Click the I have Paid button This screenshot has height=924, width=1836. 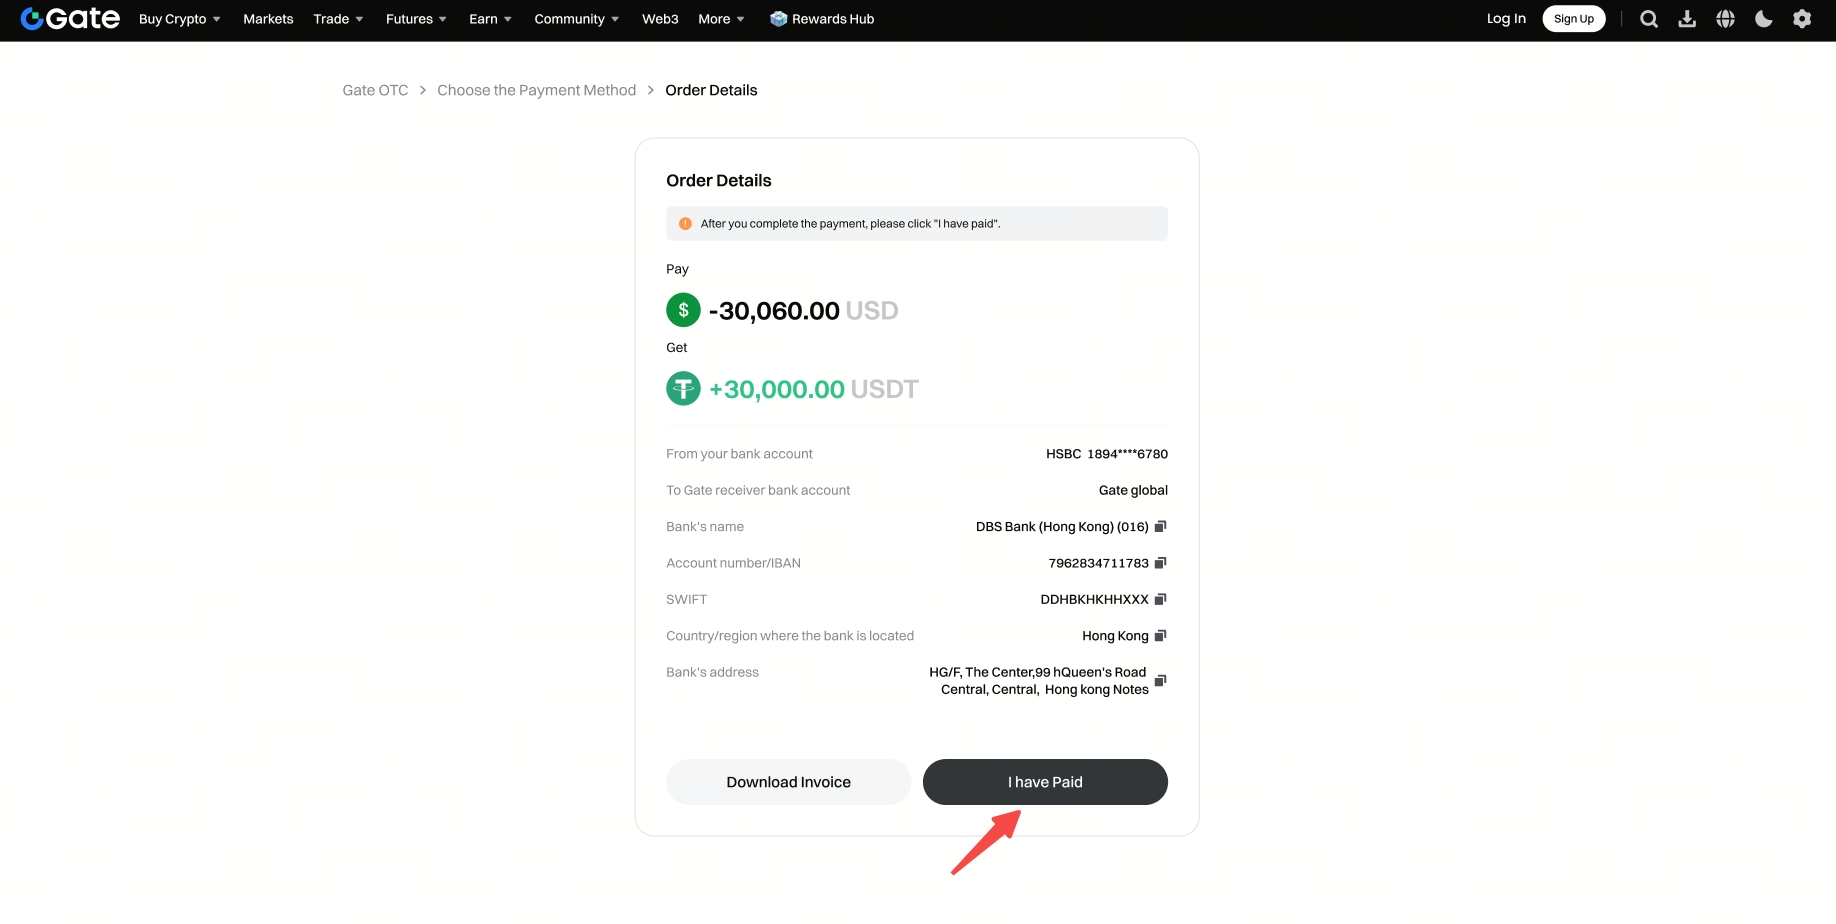pyautogui.click(x=1045, y=782)
